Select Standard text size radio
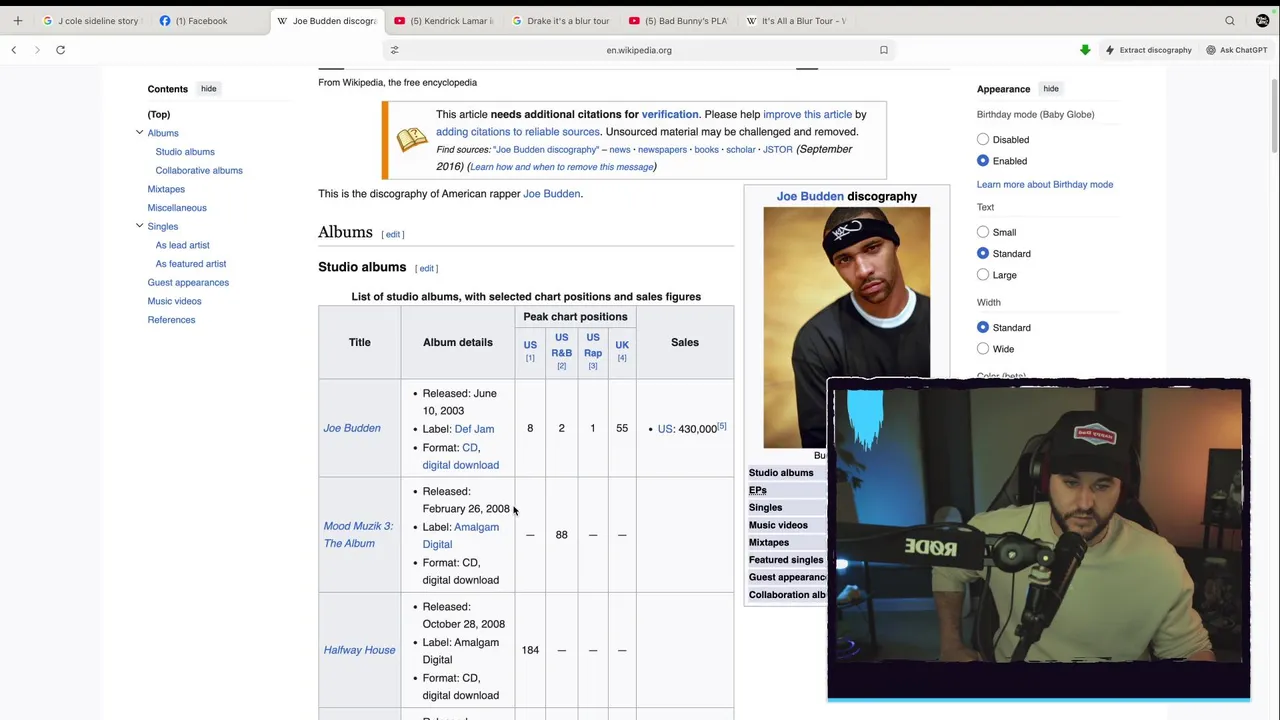1280x720 pixels. click(983, 254)
